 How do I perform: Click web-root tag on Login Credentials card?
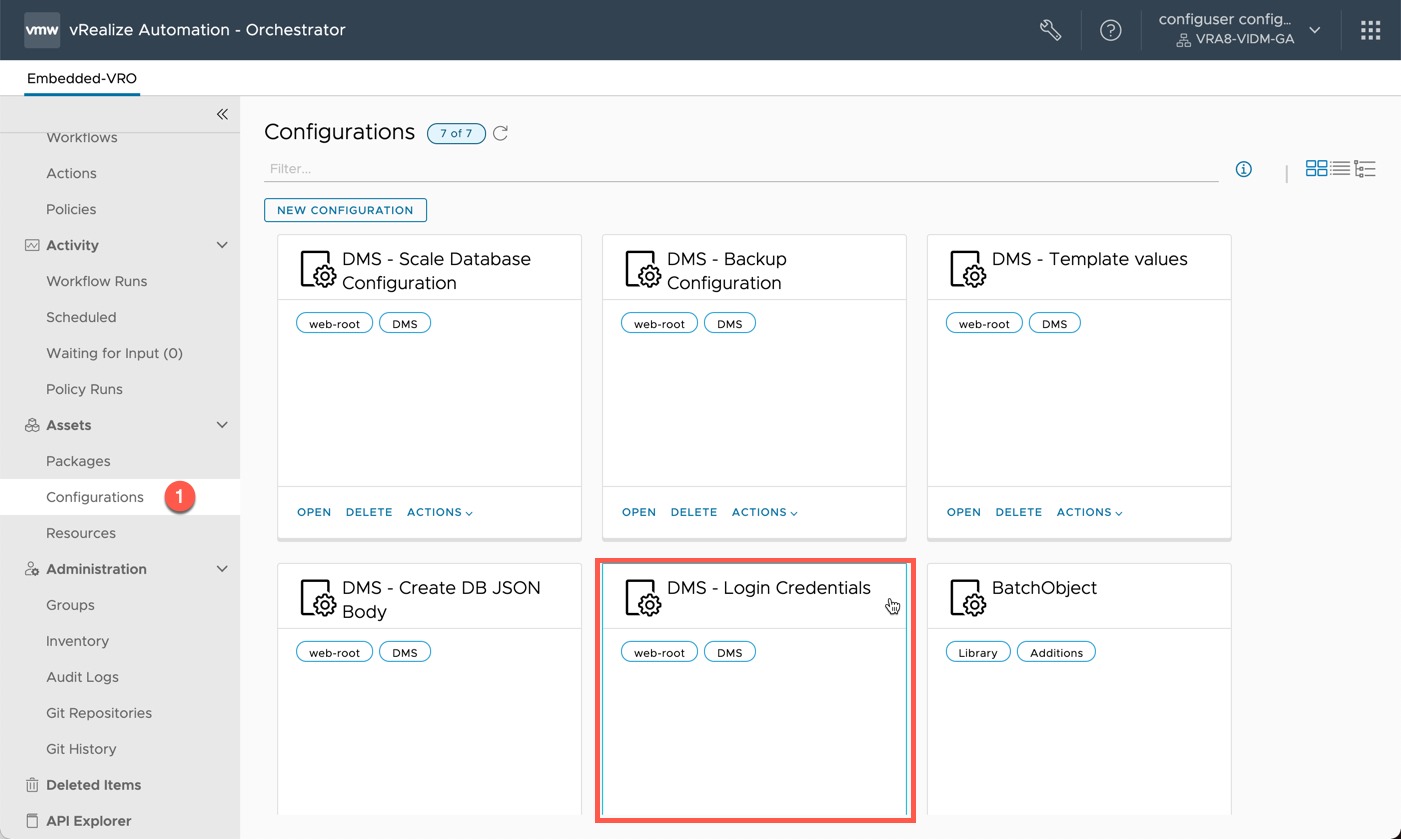[x=659, y=652]
